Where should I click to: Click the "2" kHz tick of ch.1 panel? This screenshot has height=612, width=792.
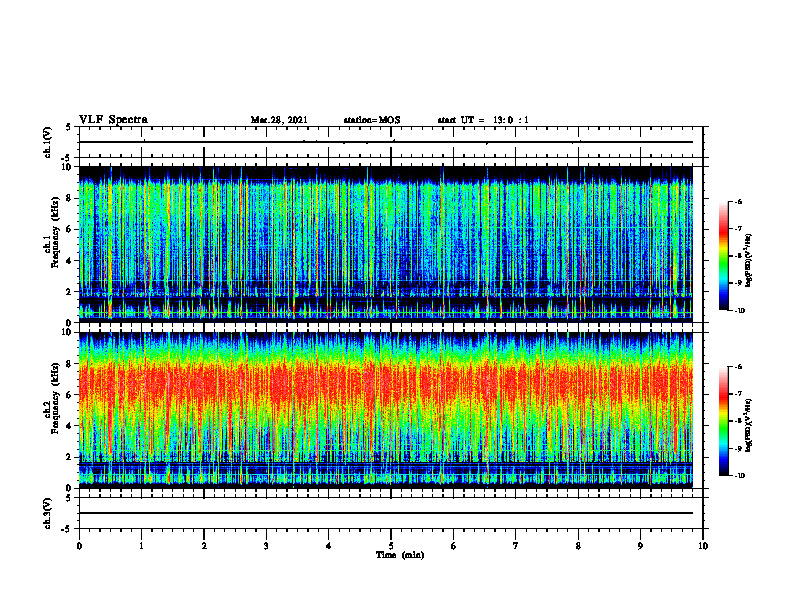tap(70, 291)
